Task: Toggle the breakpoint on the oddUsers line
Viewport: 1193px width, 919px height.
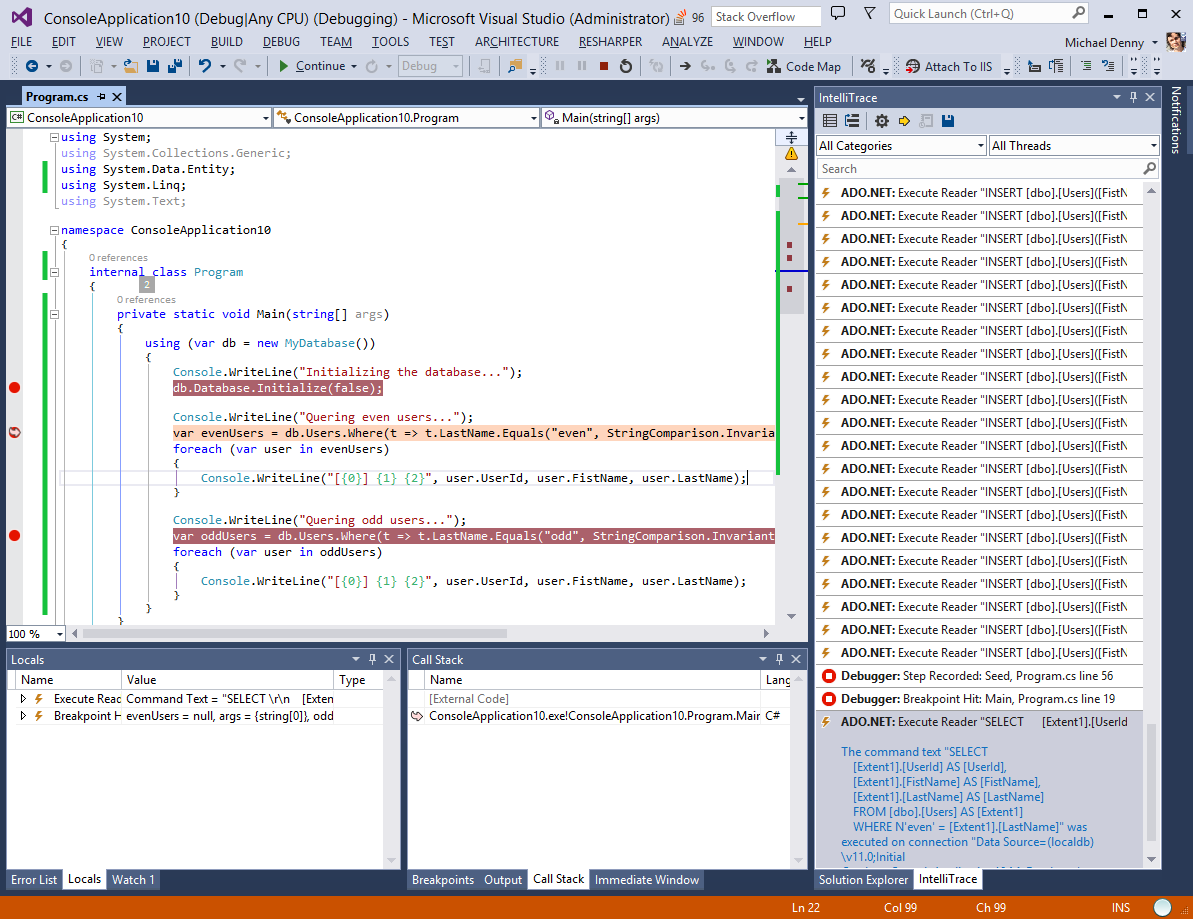Action: click(14, 536)
